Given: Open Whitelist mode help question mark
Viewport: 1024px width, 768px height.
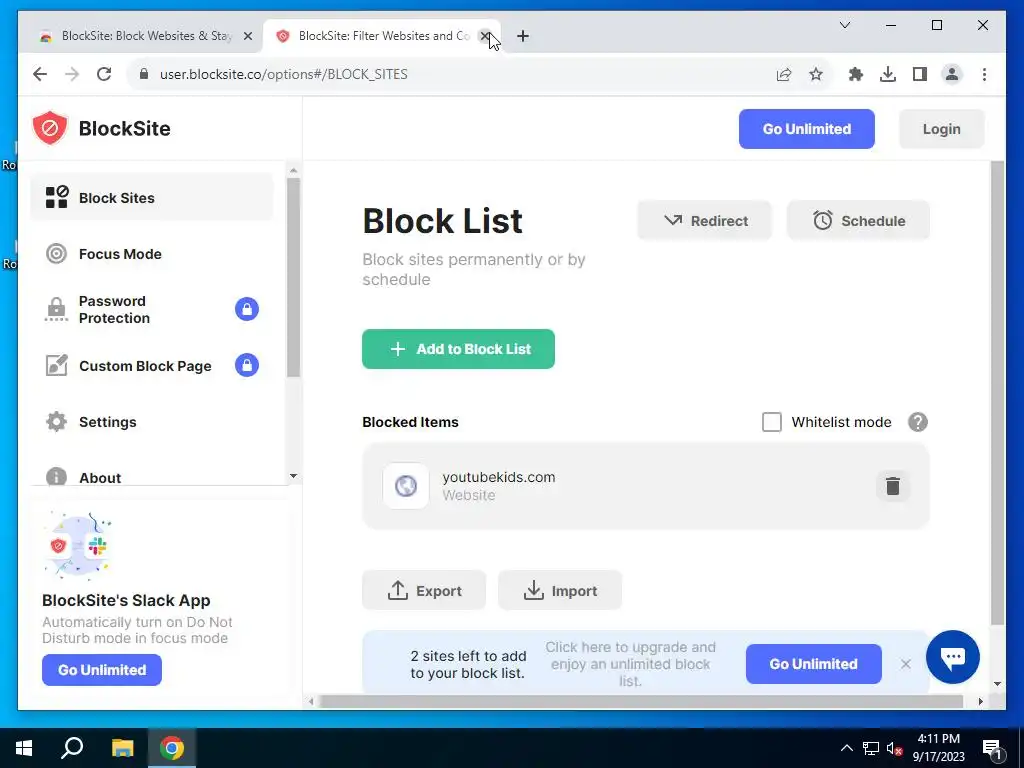Looking at the screenshot, I should (x=918, y=422).
